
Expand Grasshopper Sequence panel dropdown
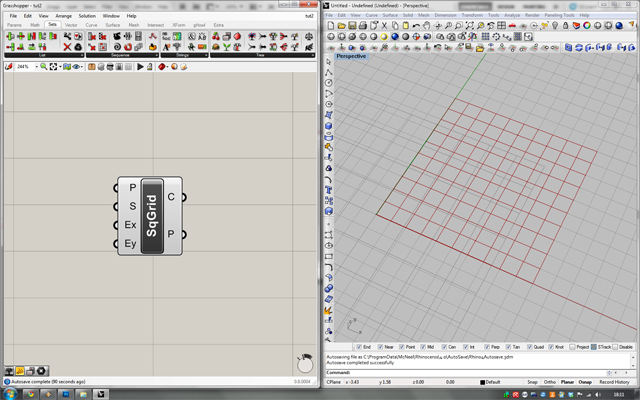[x=156, y=55]
